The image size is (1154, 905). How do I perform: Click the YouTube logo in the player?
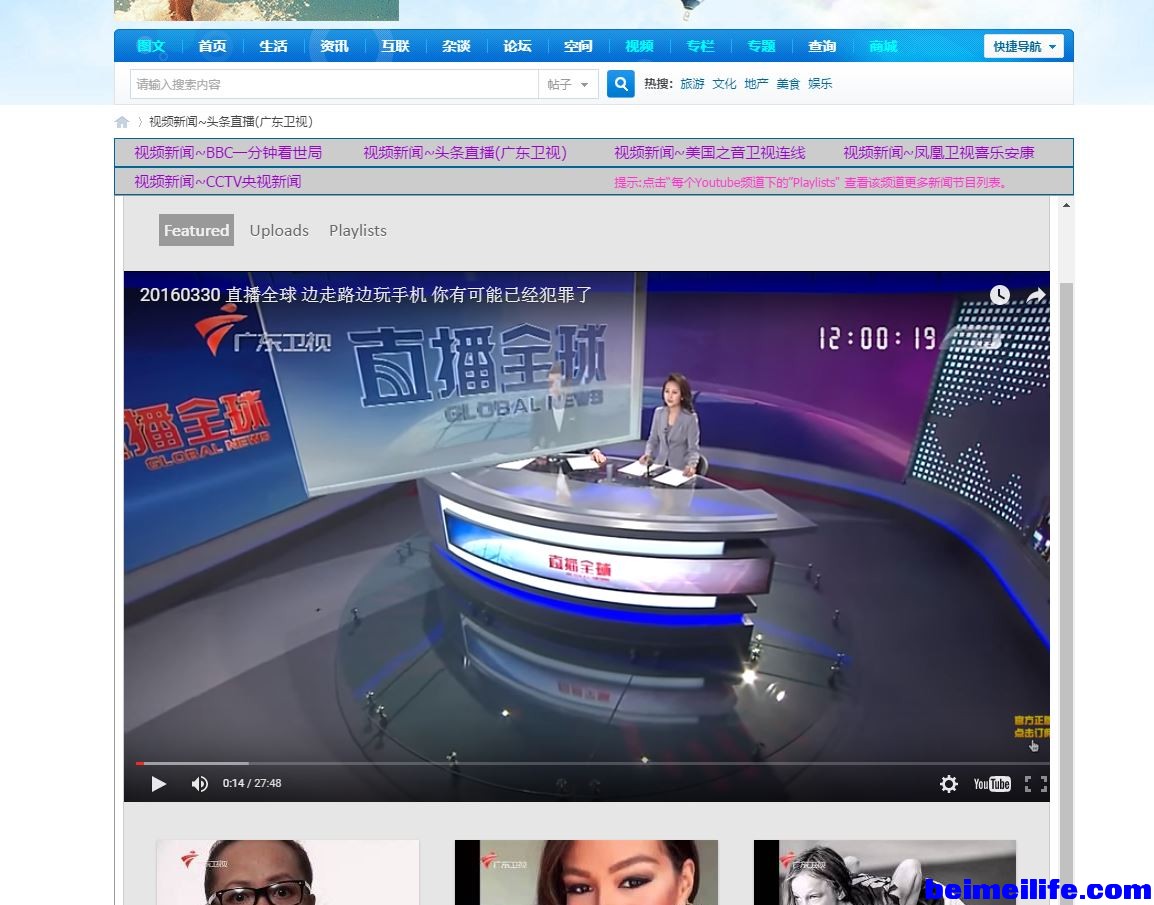pyautogui.click(x=992, y=784)
